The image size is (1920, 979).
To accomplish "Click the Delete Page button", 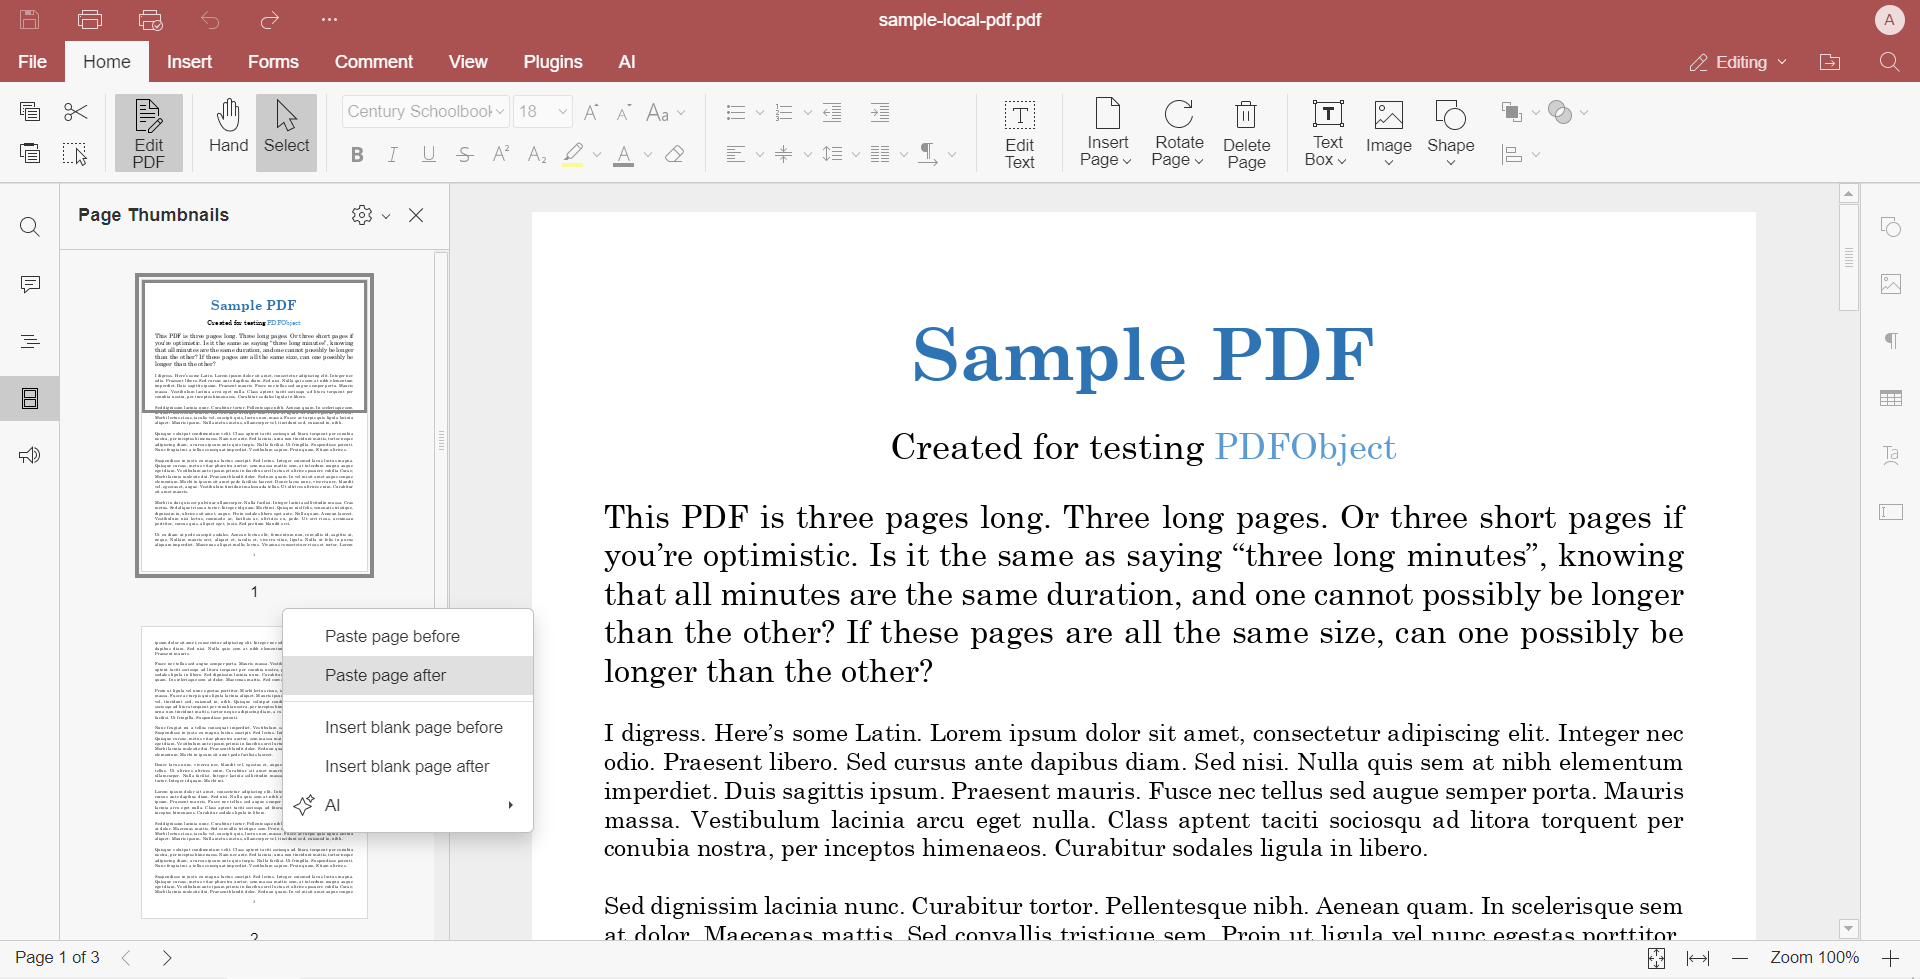I will point(1246,134).
